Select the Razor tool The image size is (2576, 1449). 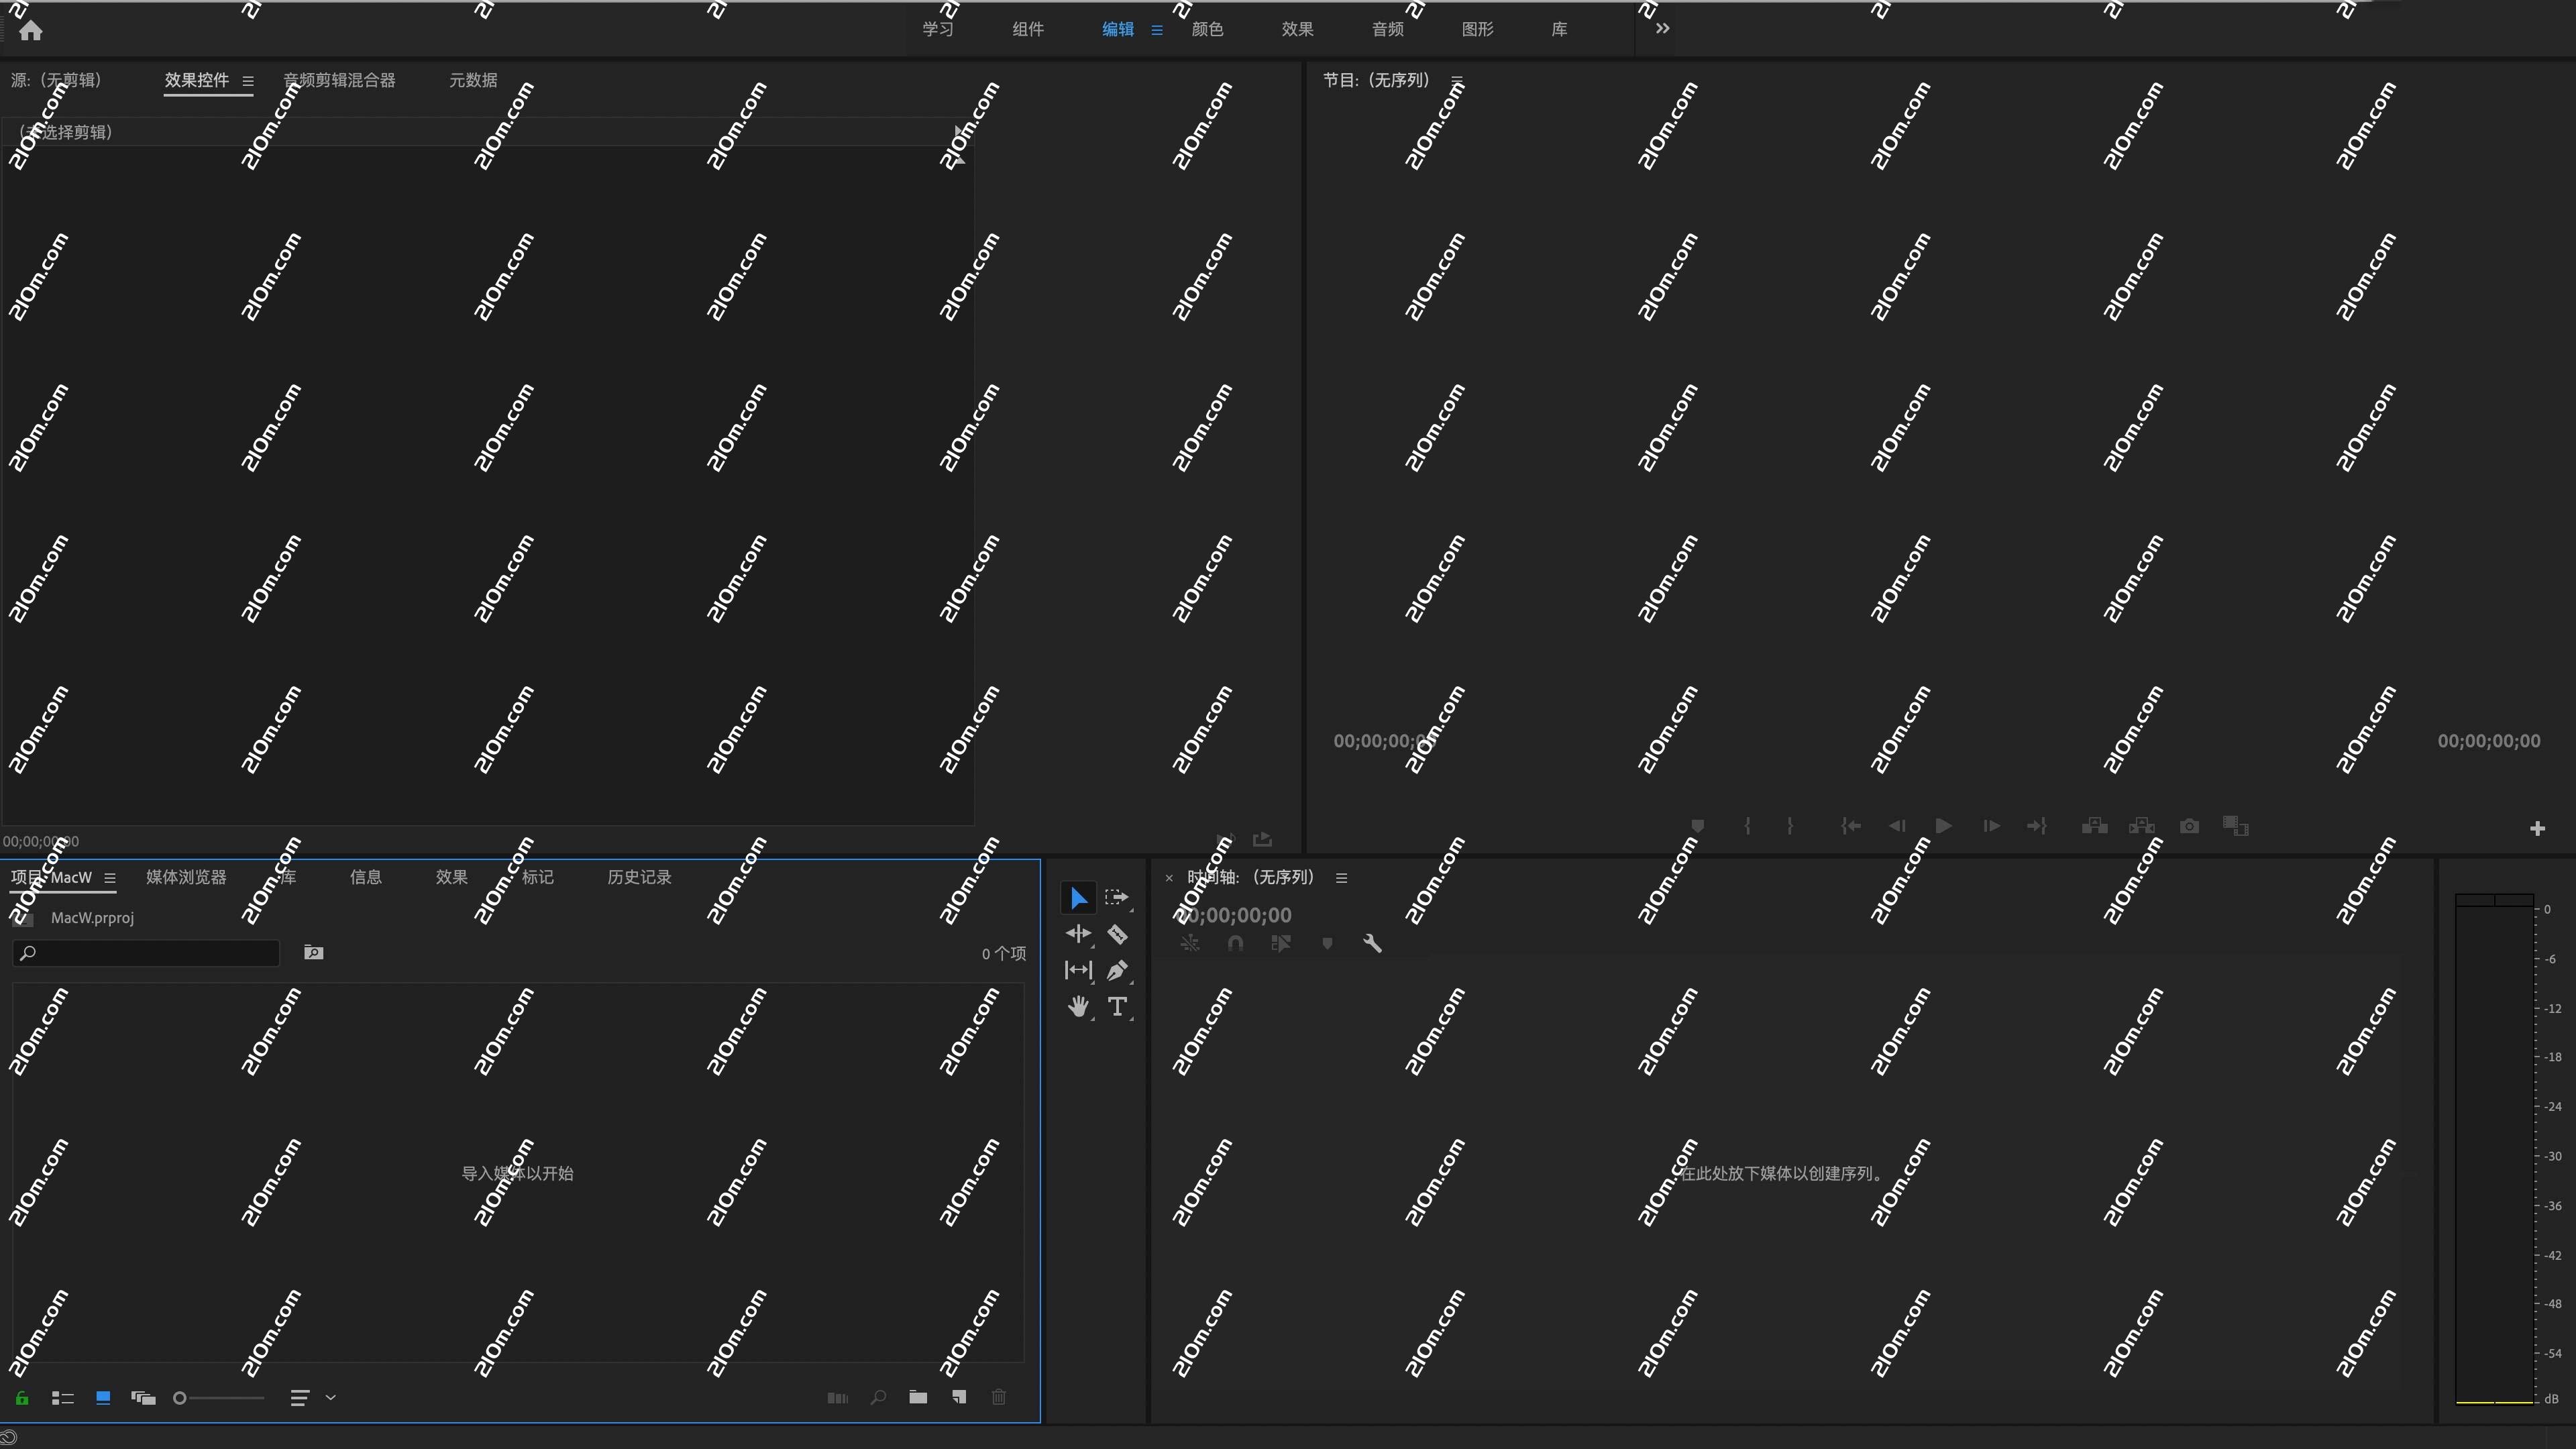[1117, 934]
